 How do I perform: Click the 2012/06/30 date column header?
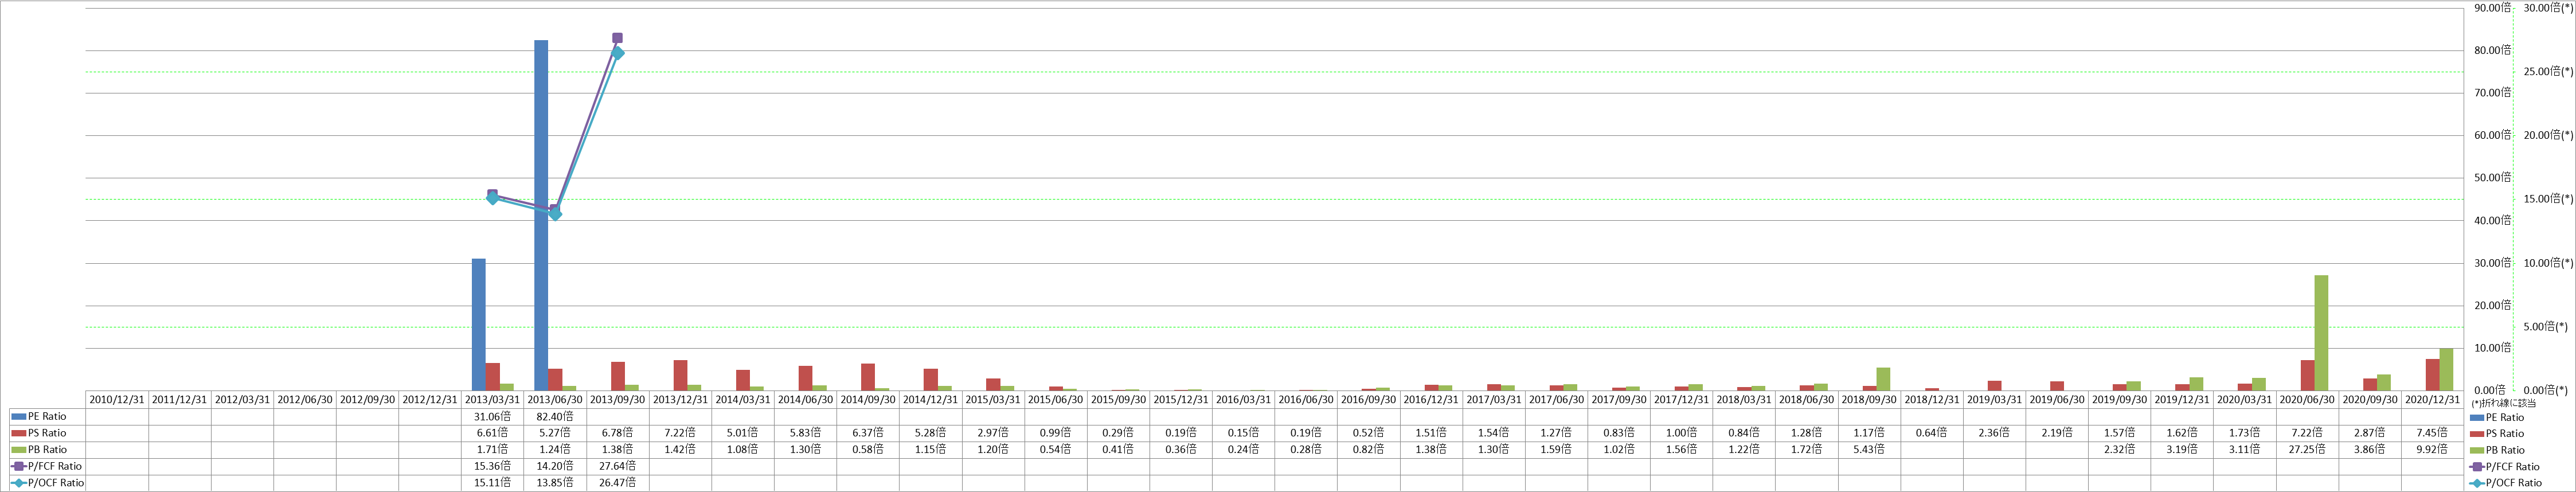305,399
